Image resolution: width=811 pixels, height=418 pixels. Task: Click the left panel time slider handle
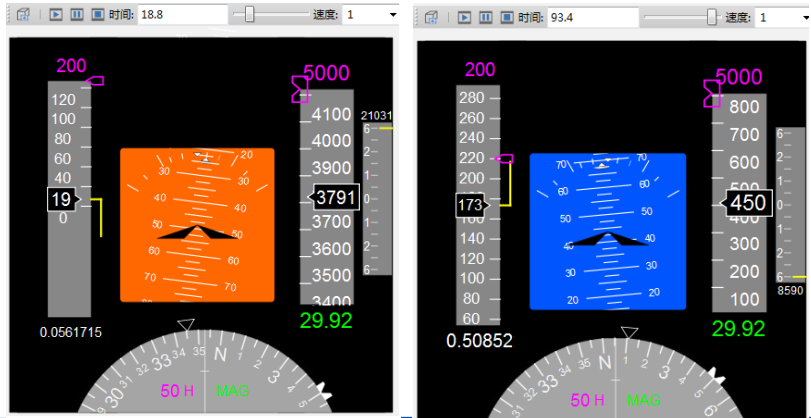(249, 15)
